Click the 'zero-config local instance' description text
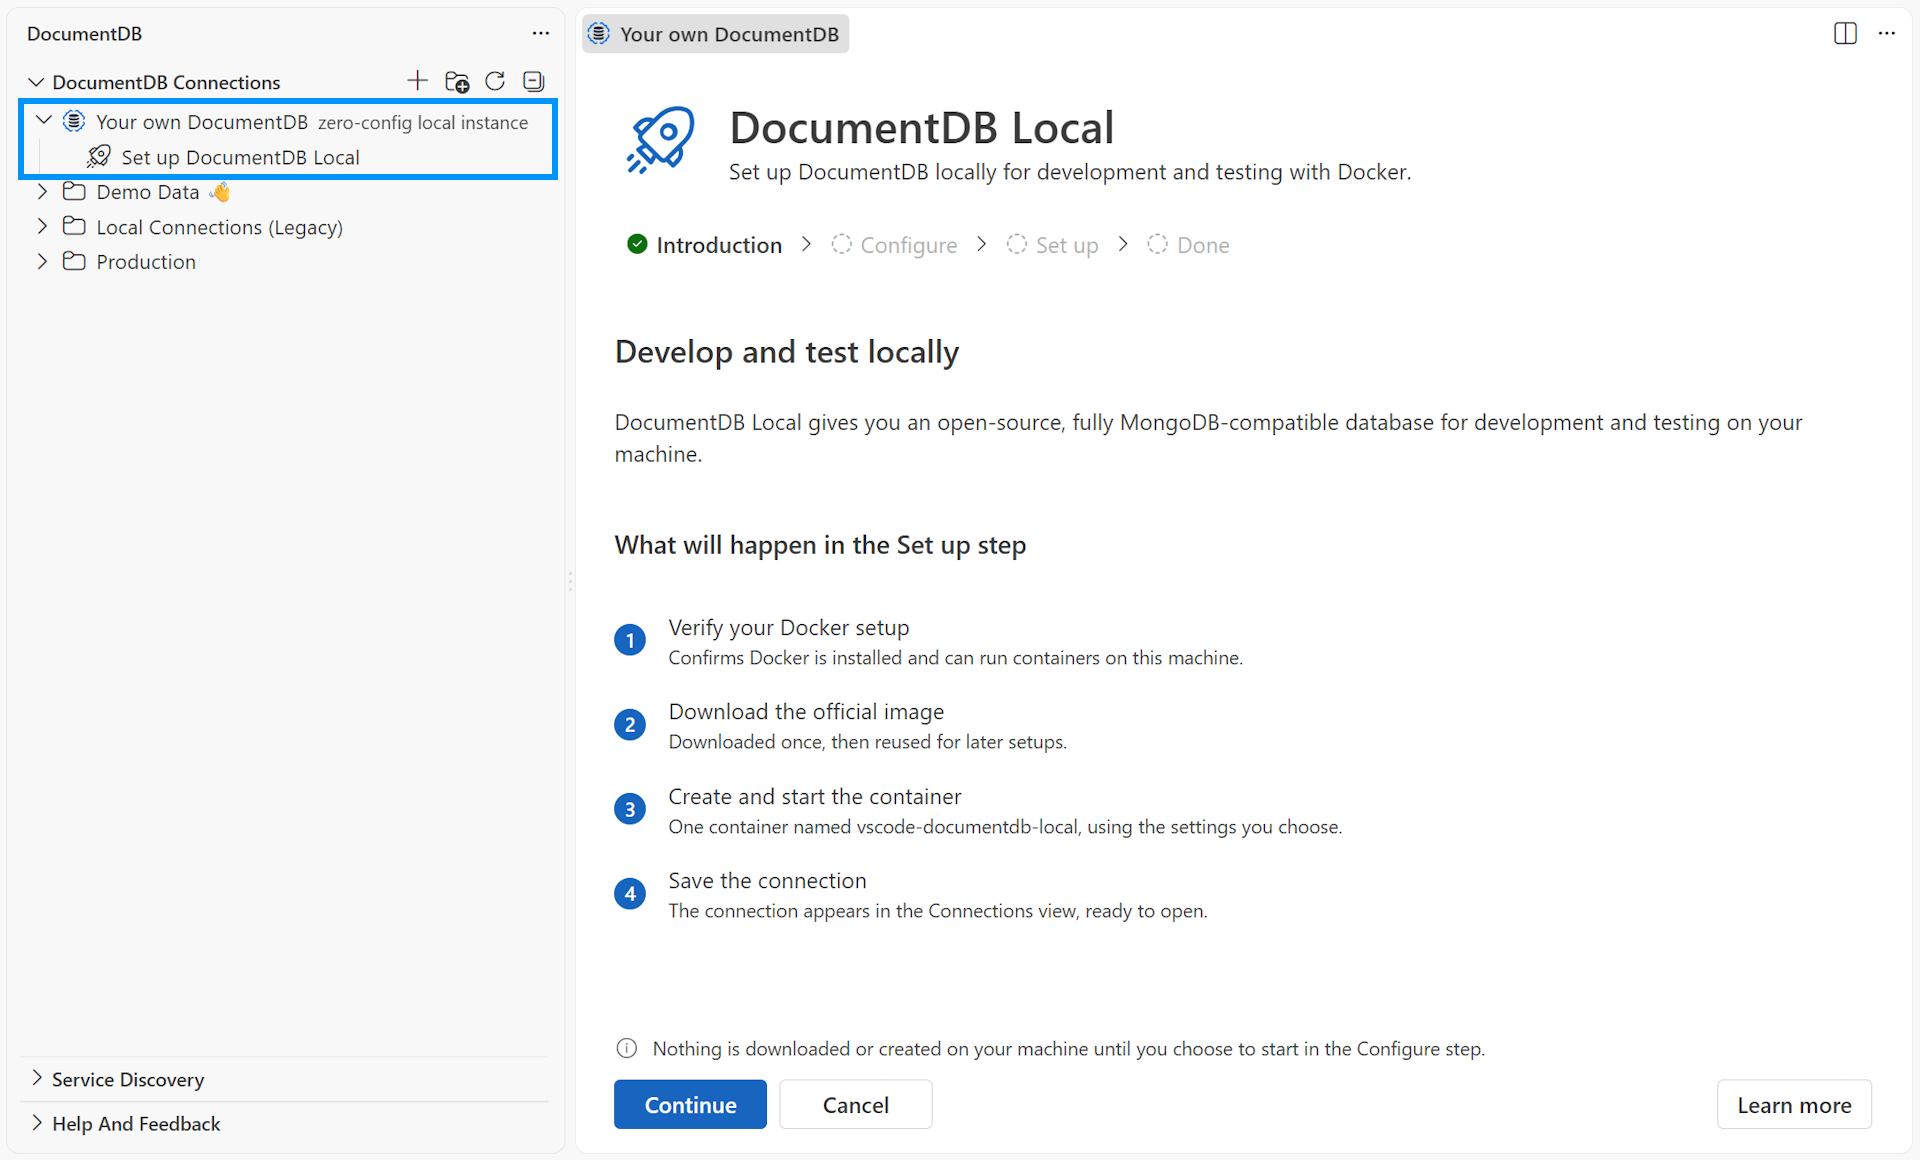 tap(423, 122)
